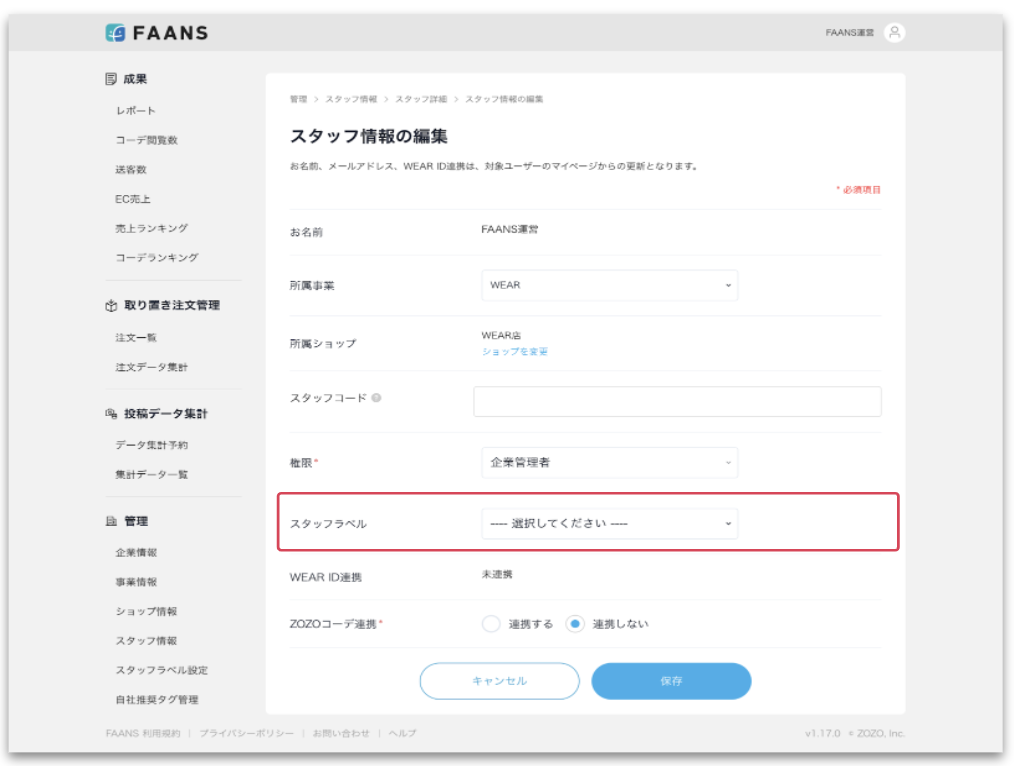
Task: Select the 連携しない radio button
Action: pos(575,624)
